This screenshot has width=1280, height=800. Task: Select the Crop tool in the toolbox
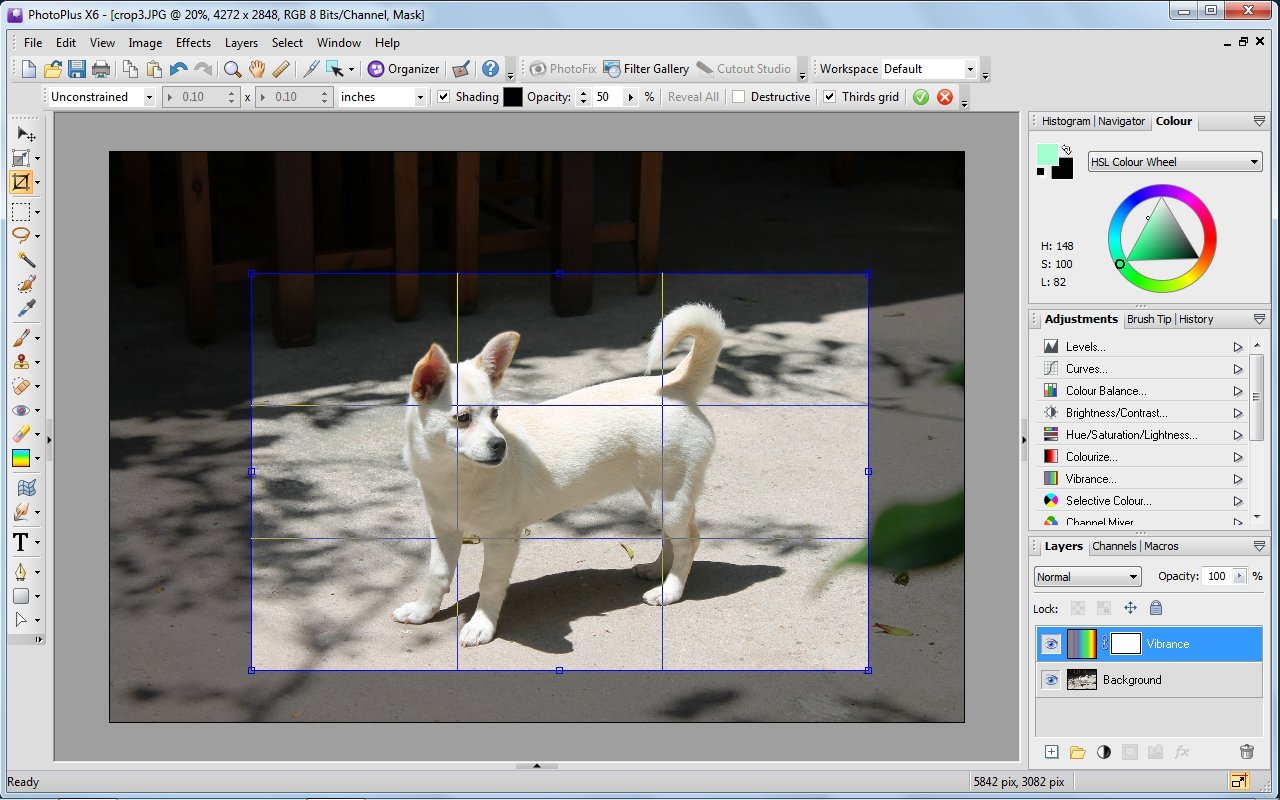pos(21,182)
